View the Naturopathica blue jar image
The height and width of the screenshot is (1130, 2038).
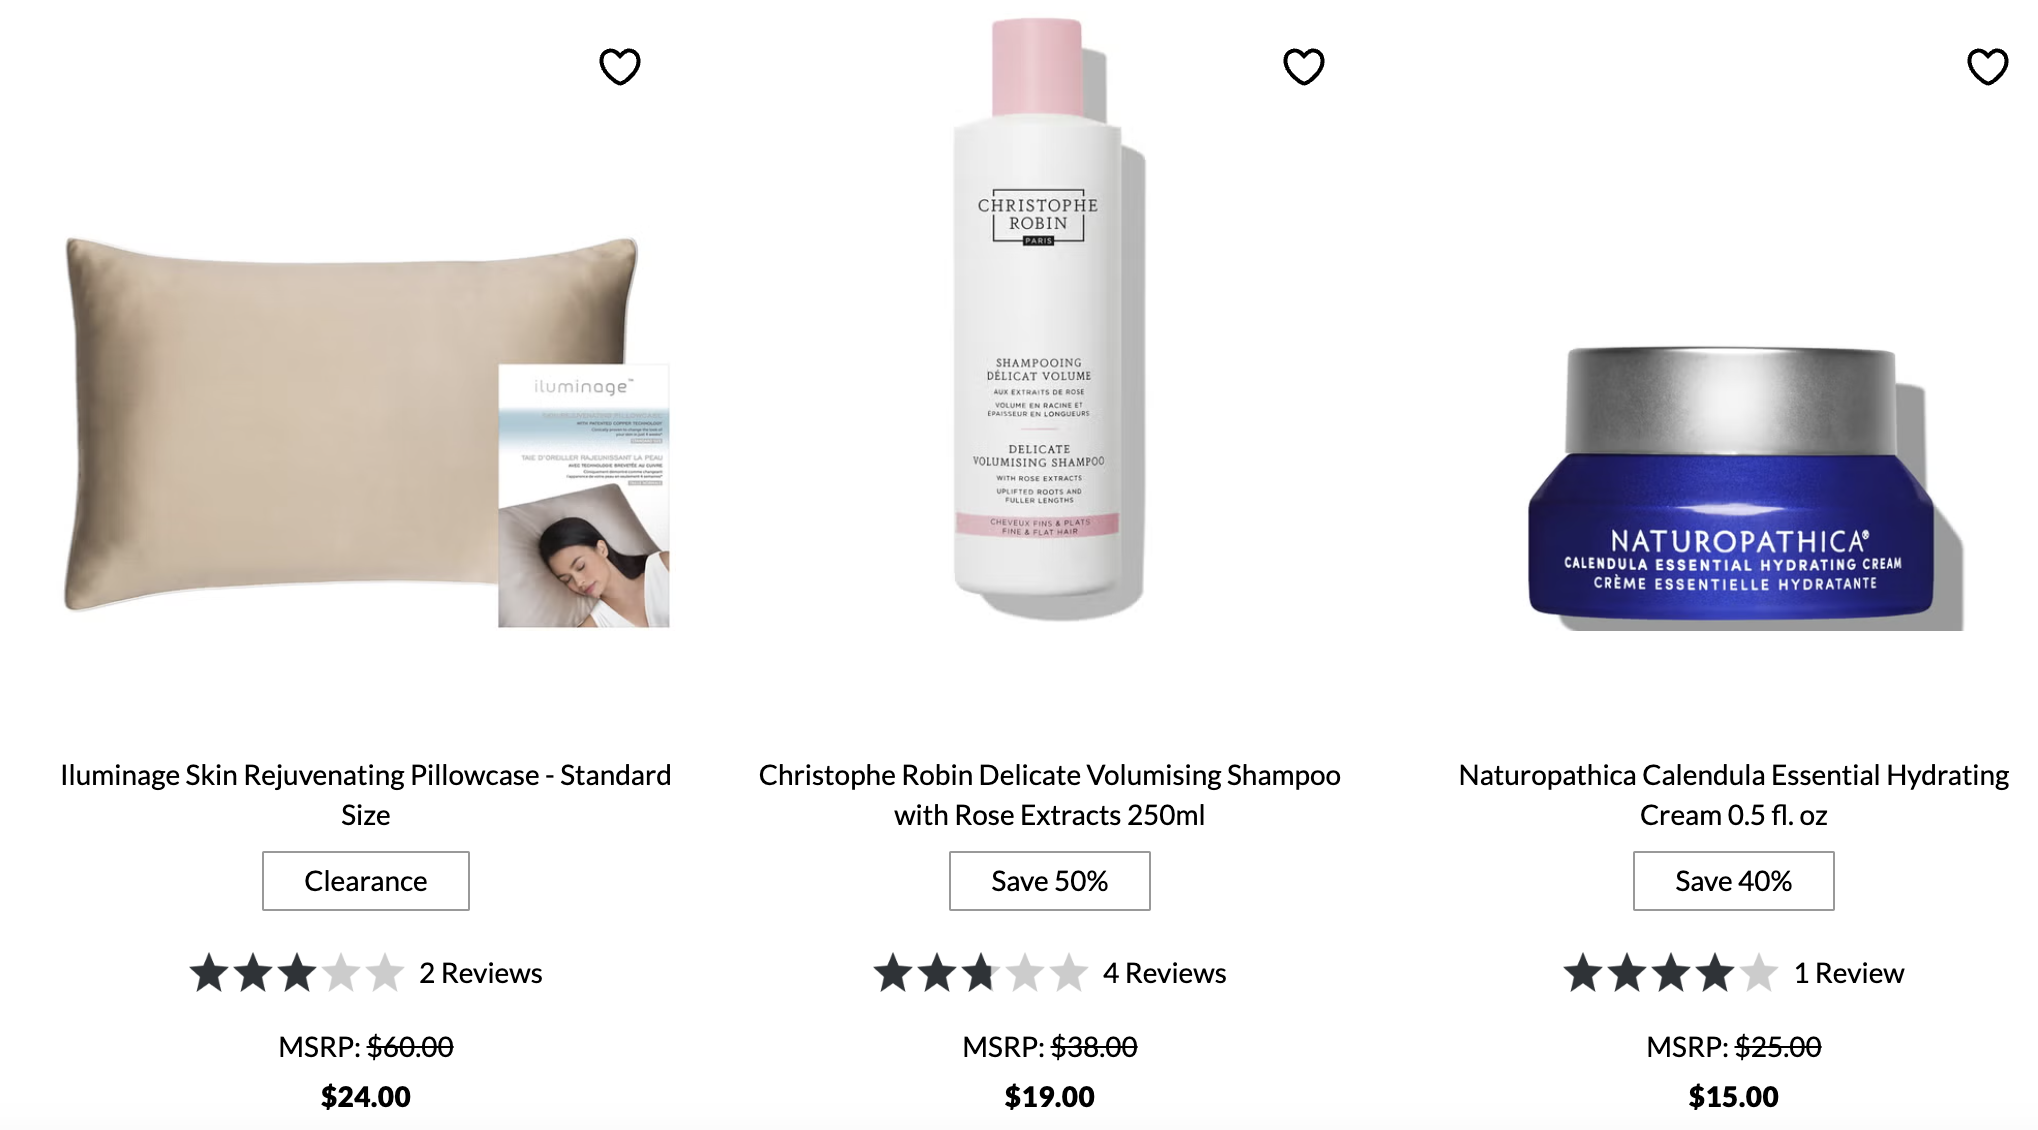[1743, 488]
